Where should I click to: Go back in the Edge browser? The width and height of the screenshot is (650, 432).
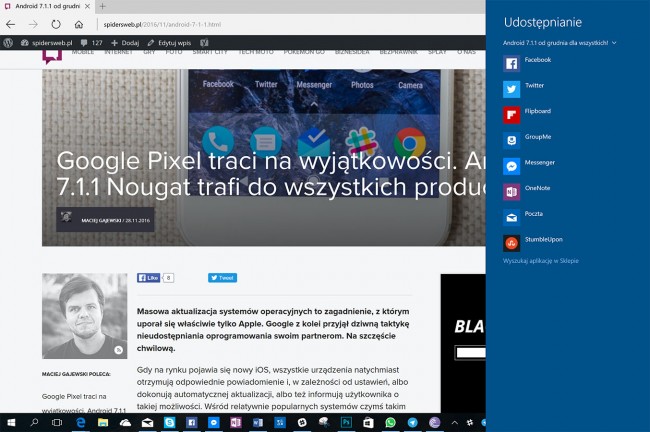point(10,24)
